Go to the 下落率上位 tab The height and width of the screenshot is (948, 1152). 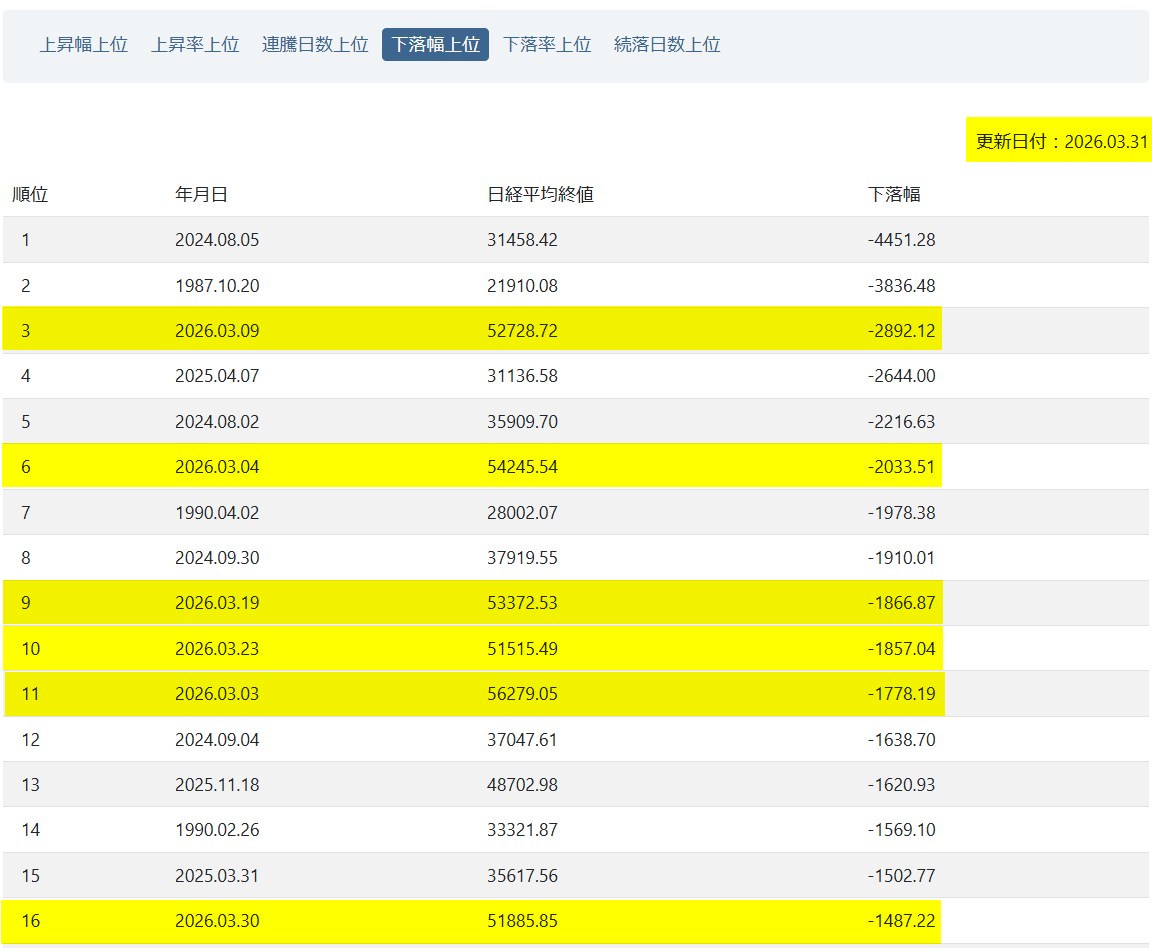coord(547,45)
